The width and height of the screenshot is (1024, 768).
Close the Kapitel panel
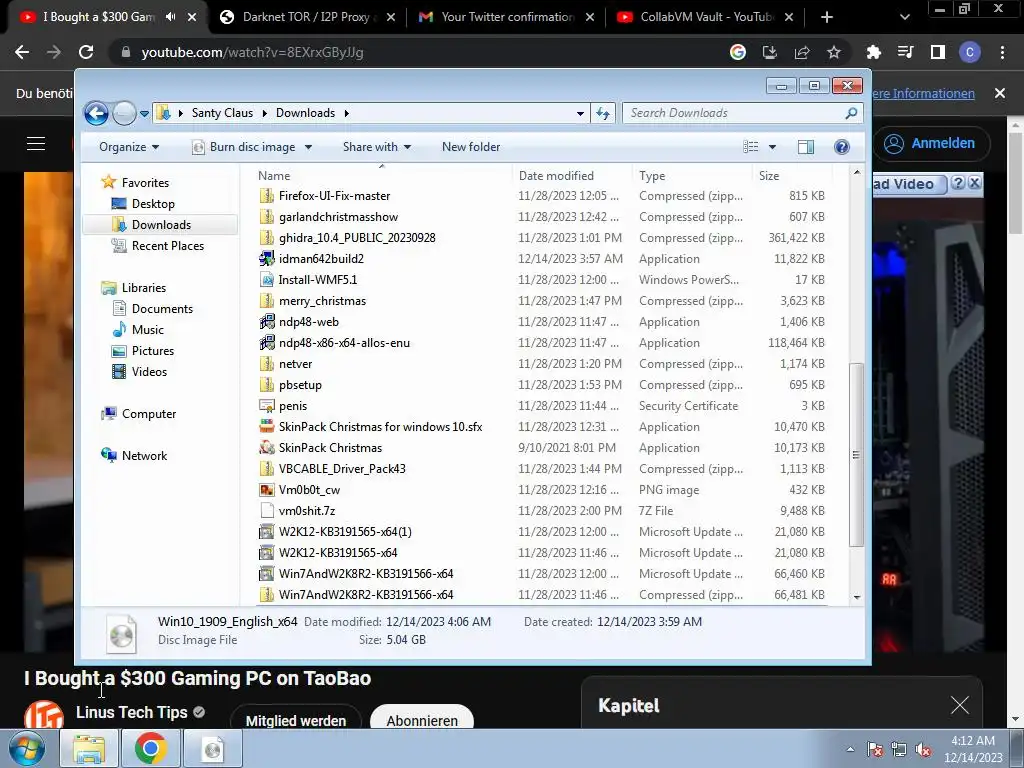[960, 705]
